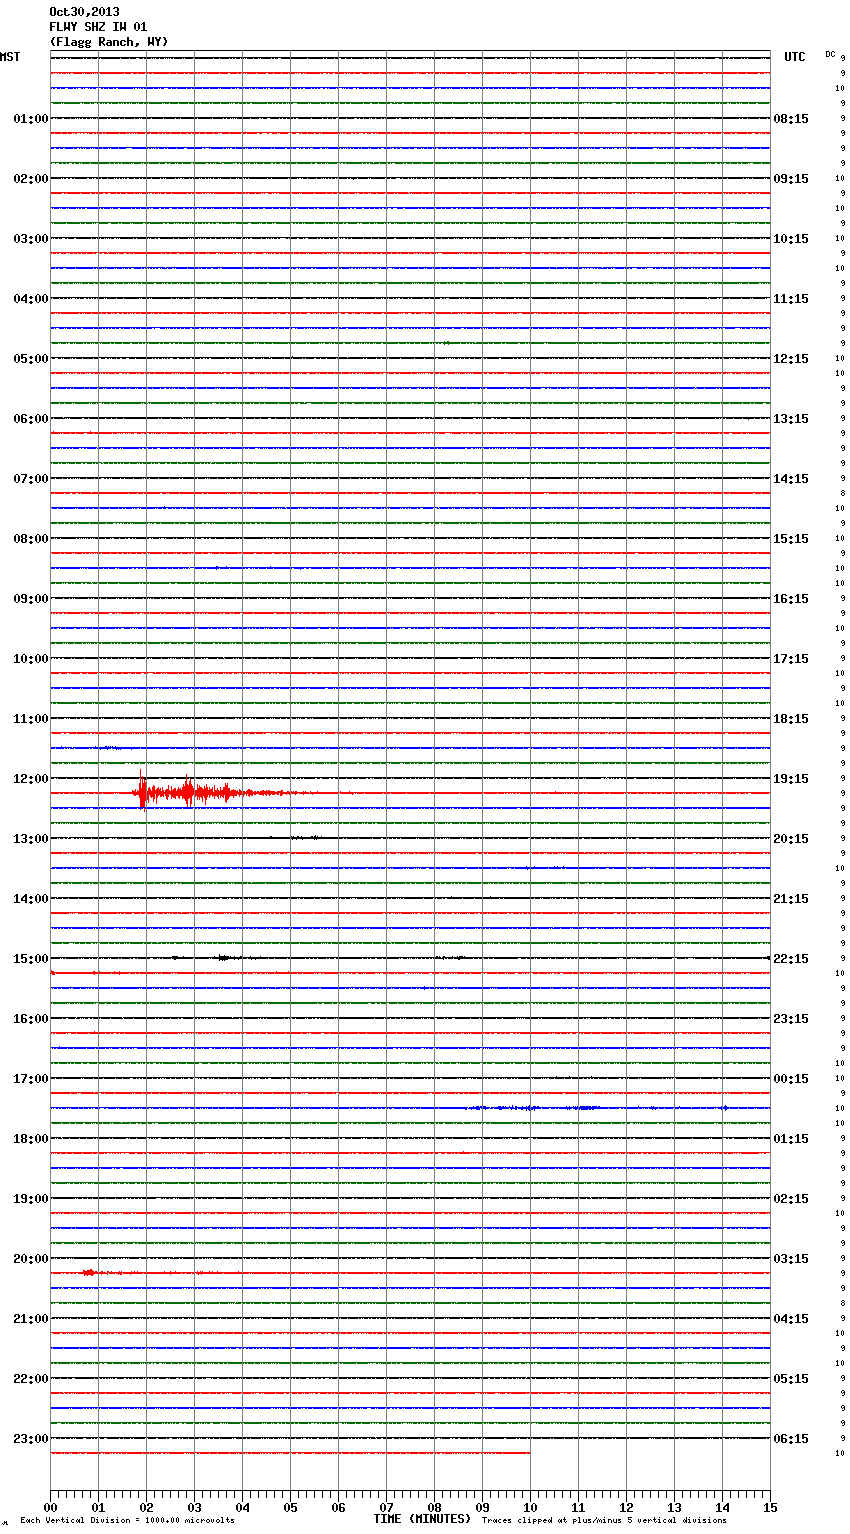This screenshot has height=1534, width=850.
Task: Click the date label Oct30,2013
Action: pyautogui.click(x=84, y=12)
